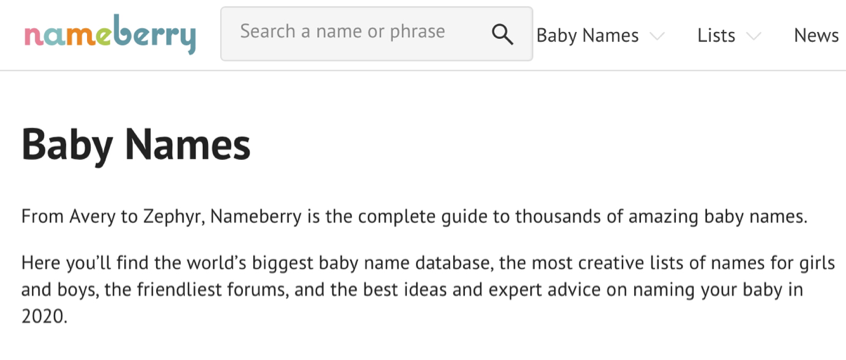Click the letter 'n' of the Nameberry logo
The height and width of the screenshot is (360, 846).
coord(33,37)
